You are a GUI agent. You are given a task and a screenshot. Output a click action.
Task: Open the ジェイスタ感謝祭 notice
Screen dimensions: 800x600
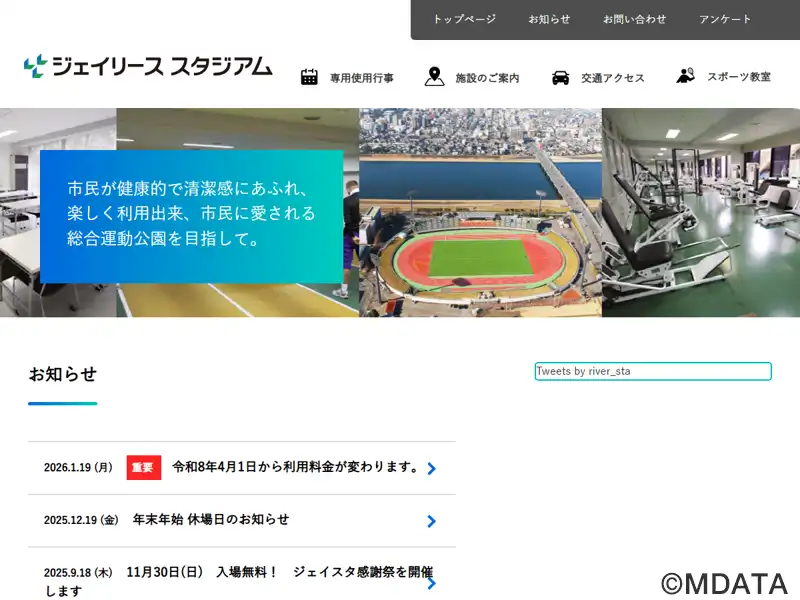(x=239, y=581)
